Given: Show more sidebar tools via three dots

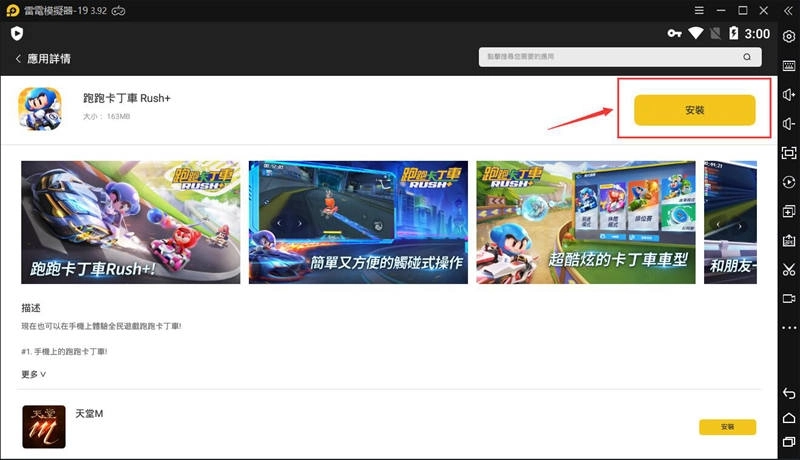Looking at the screenshot, I should [x=789, y=328].
